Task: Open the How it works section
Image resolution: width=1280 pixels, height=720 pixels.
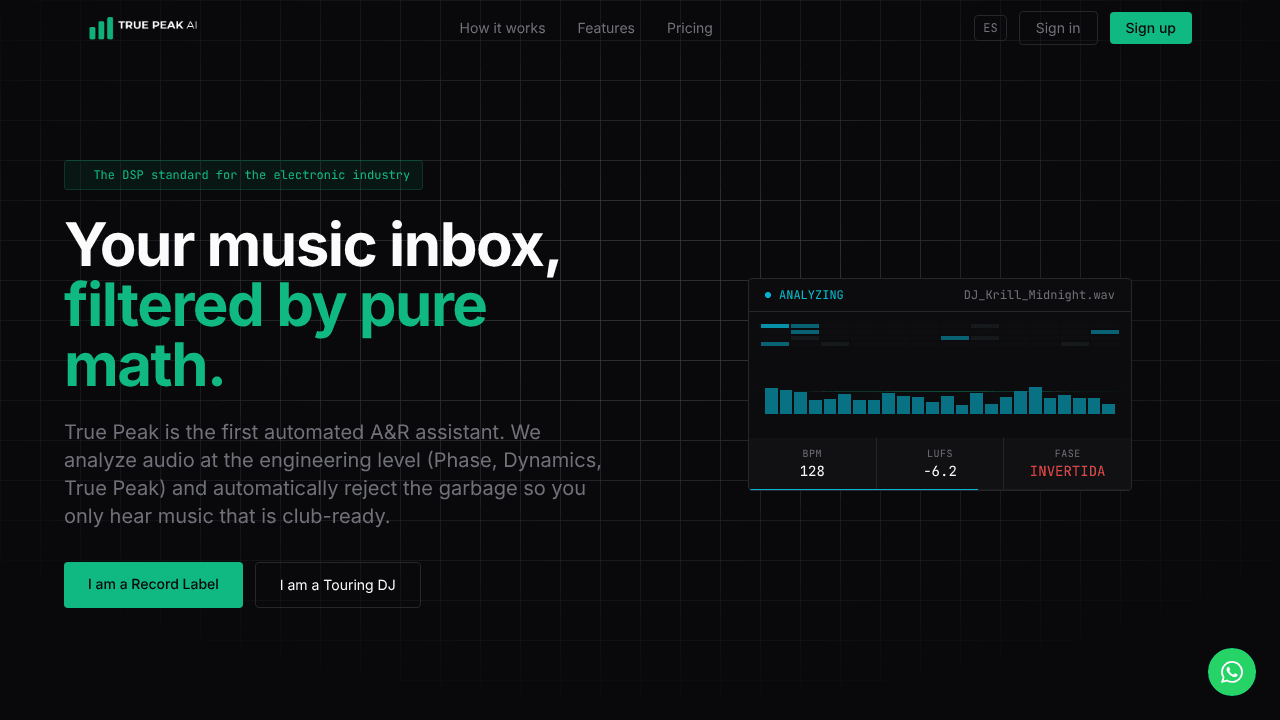Action: [502, 28]
